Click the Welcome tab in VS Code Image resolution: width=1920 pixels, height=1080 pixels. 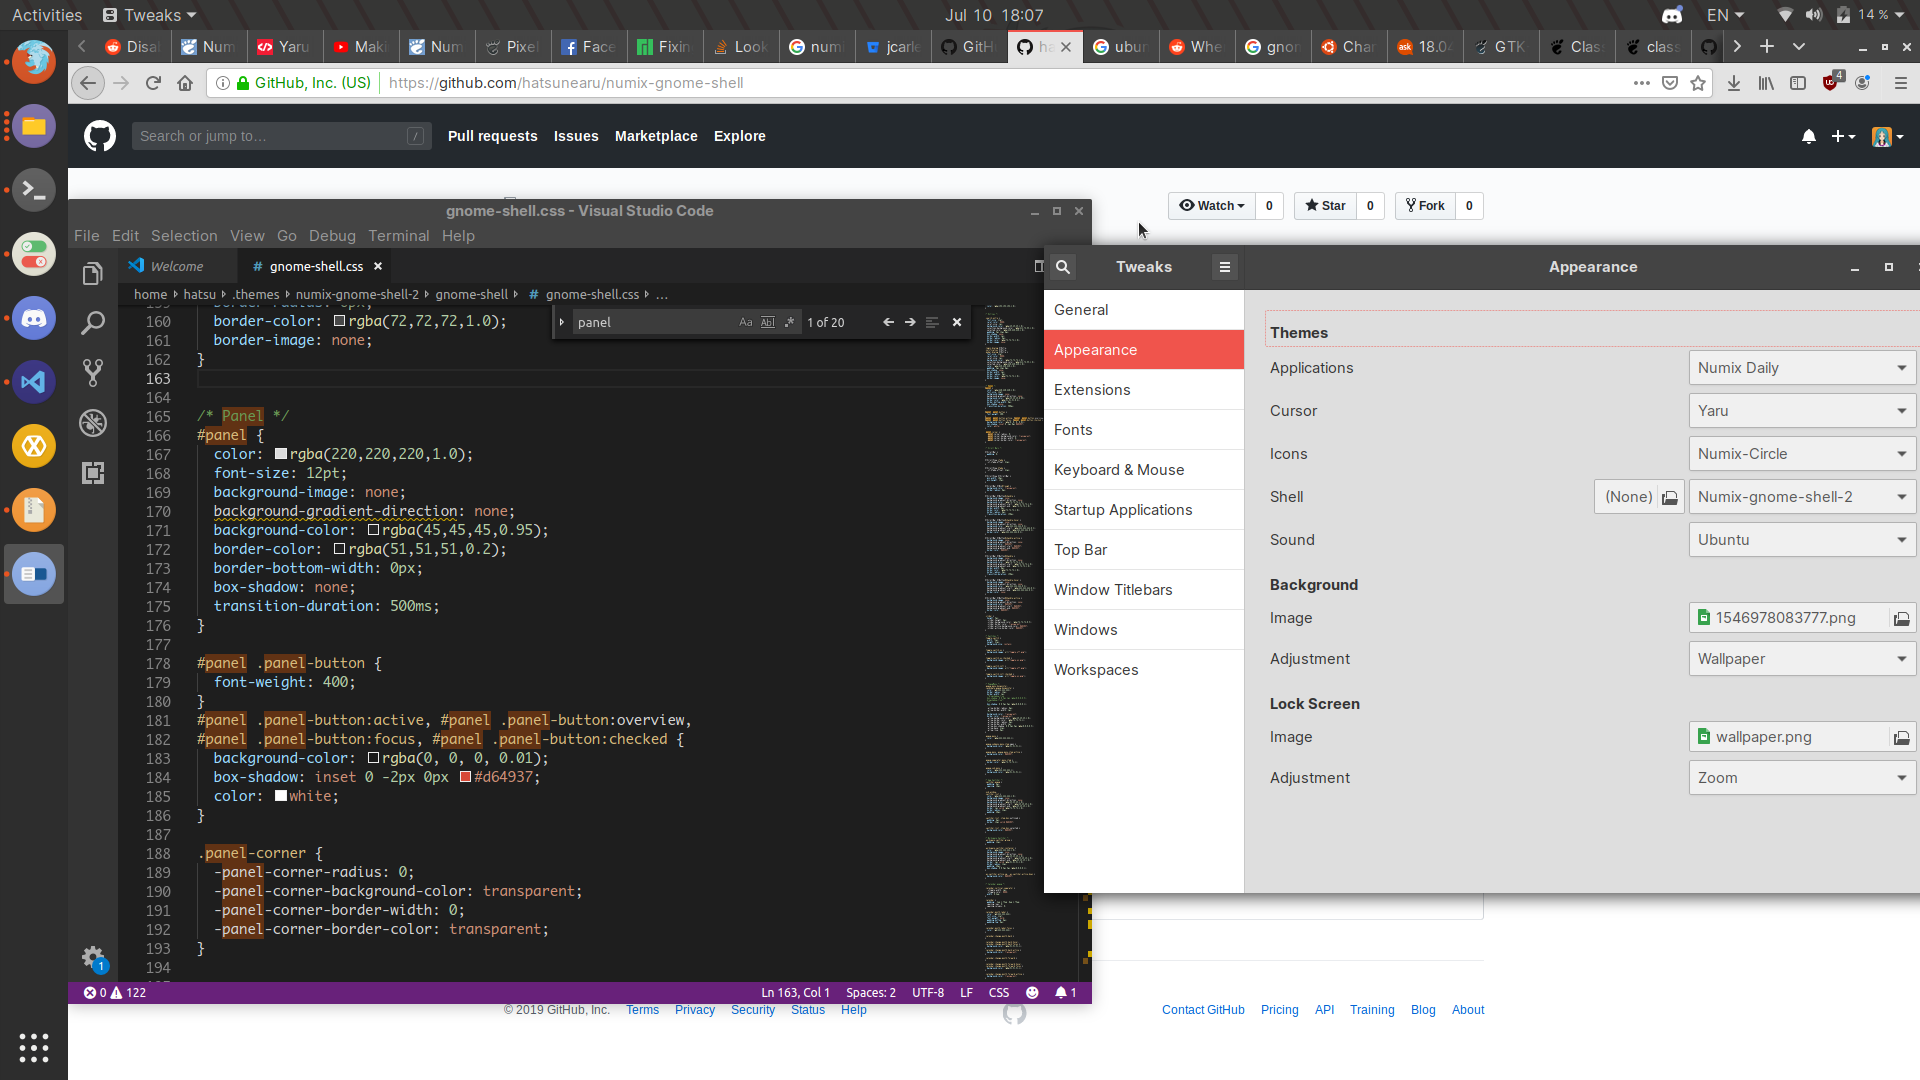point(177,266)
